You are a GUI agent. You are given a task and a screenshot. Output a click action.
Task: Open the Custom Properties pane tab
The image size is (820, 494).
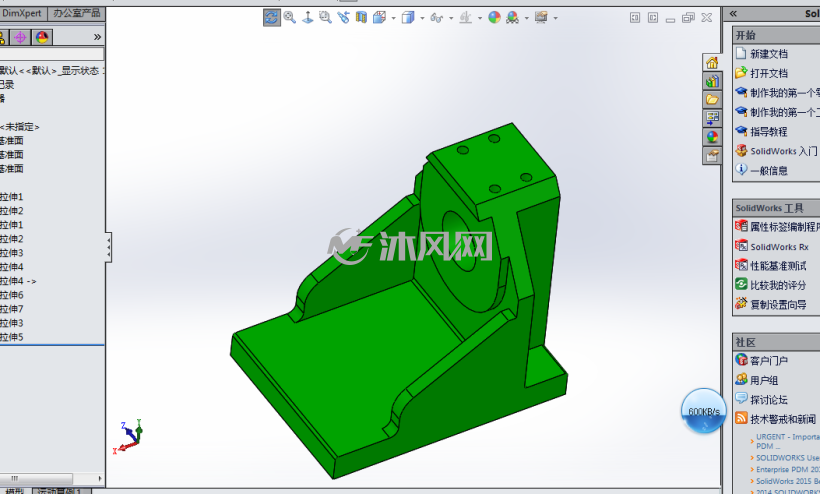[x=712, y=156]
